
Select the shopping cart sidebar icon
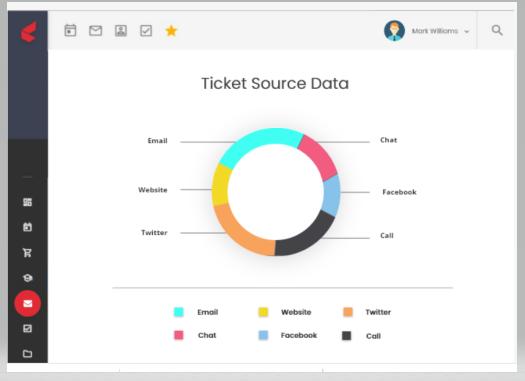coord(27,252)
